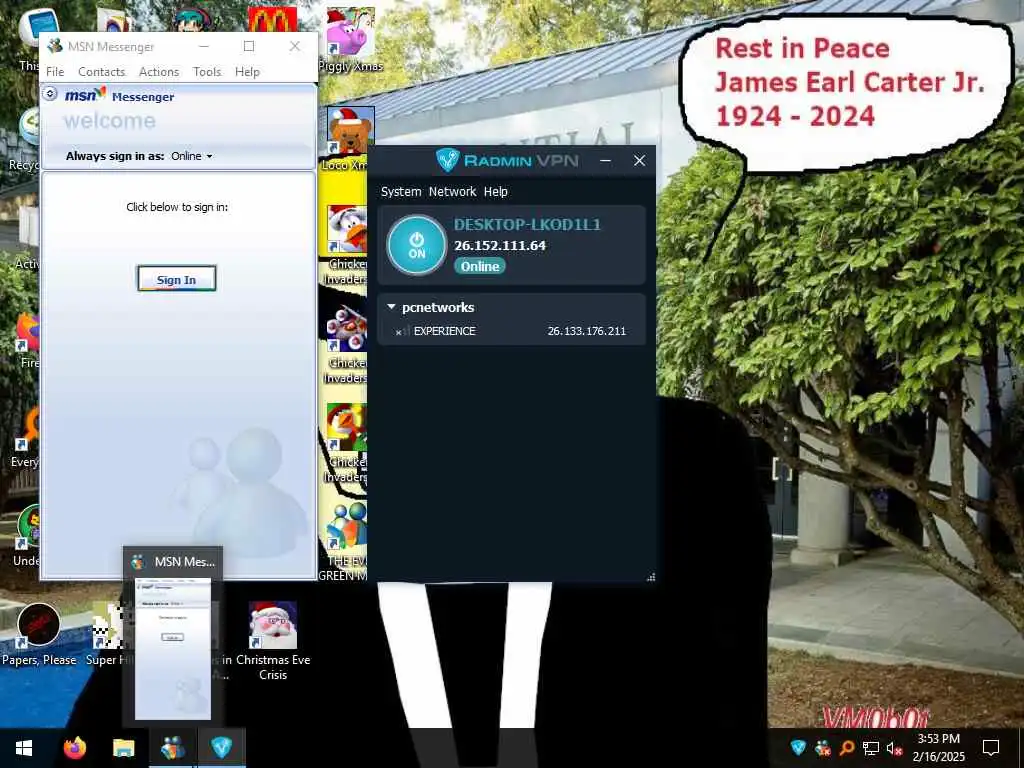Toggle the Radmin VPN ON power button

pos(417,245)
